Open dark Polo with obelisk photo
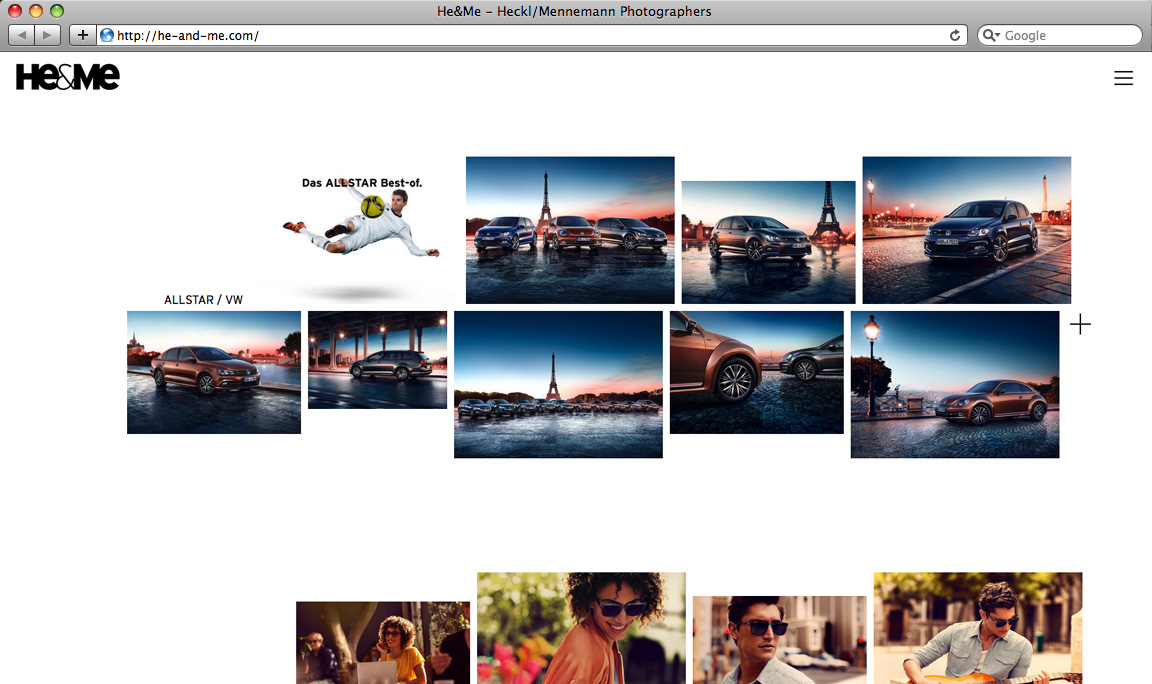1152x684 pixels. 967,230
